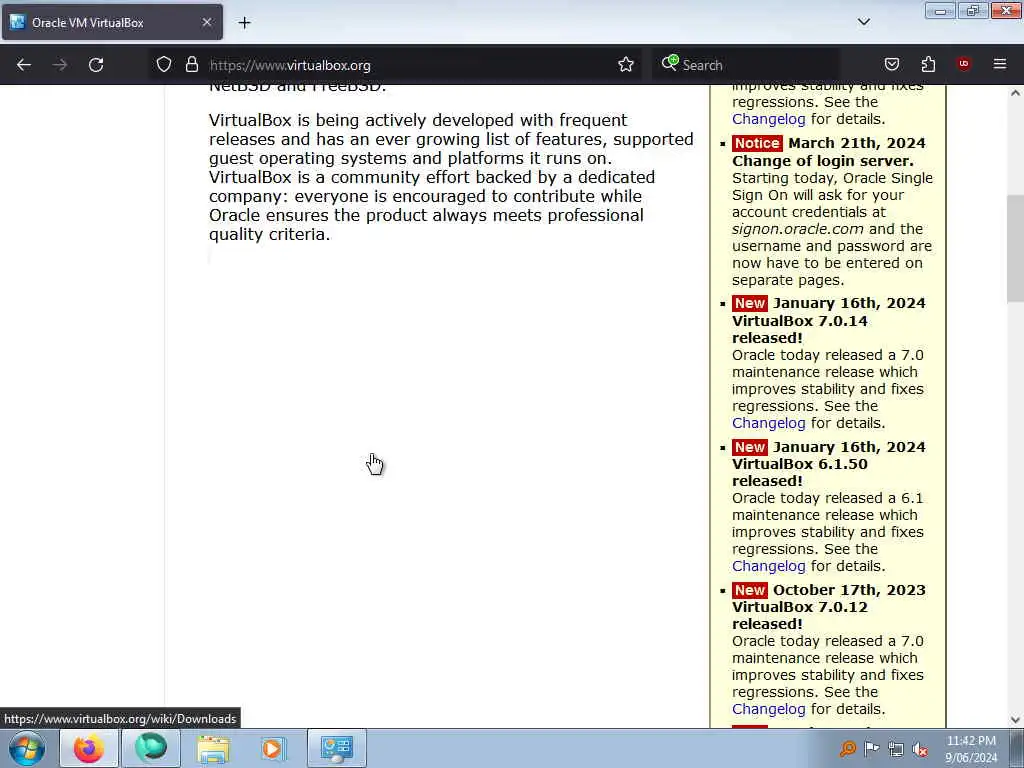Open Action Center flag tray icon
The width and height of the screenshot is (1024, 768).
872,749
